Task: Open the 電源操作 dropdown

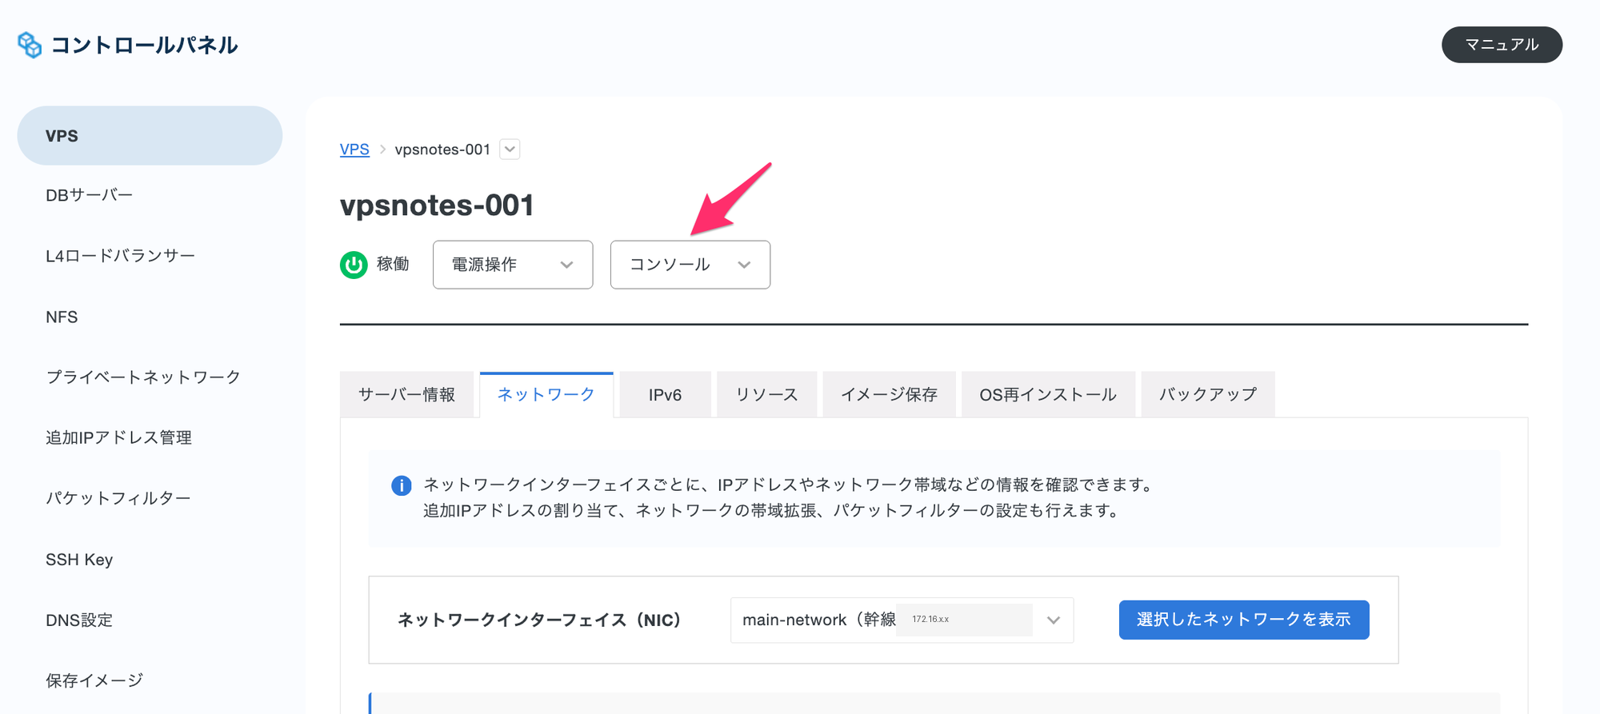Action: pyautogui.click(x=512, y=265)
